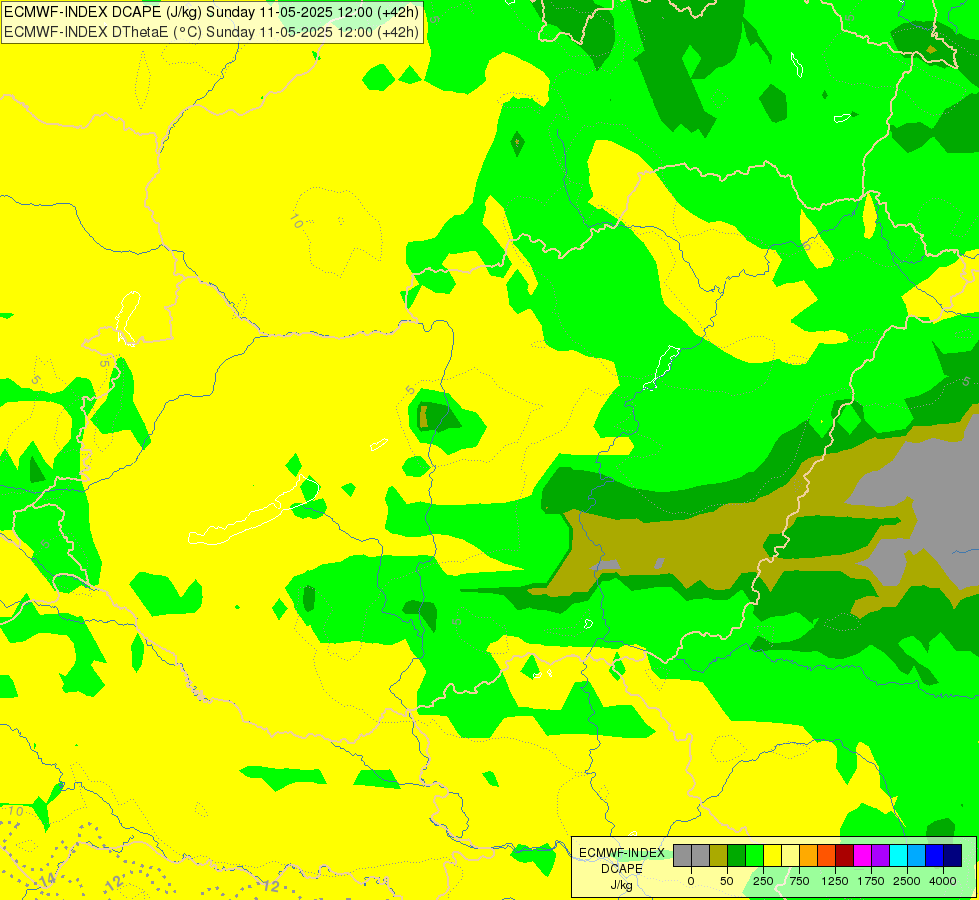Click the DCAPE label in the legend
The height and width of the screenshot is (900, 979).
pyautogui.click(x=622, y=869)
